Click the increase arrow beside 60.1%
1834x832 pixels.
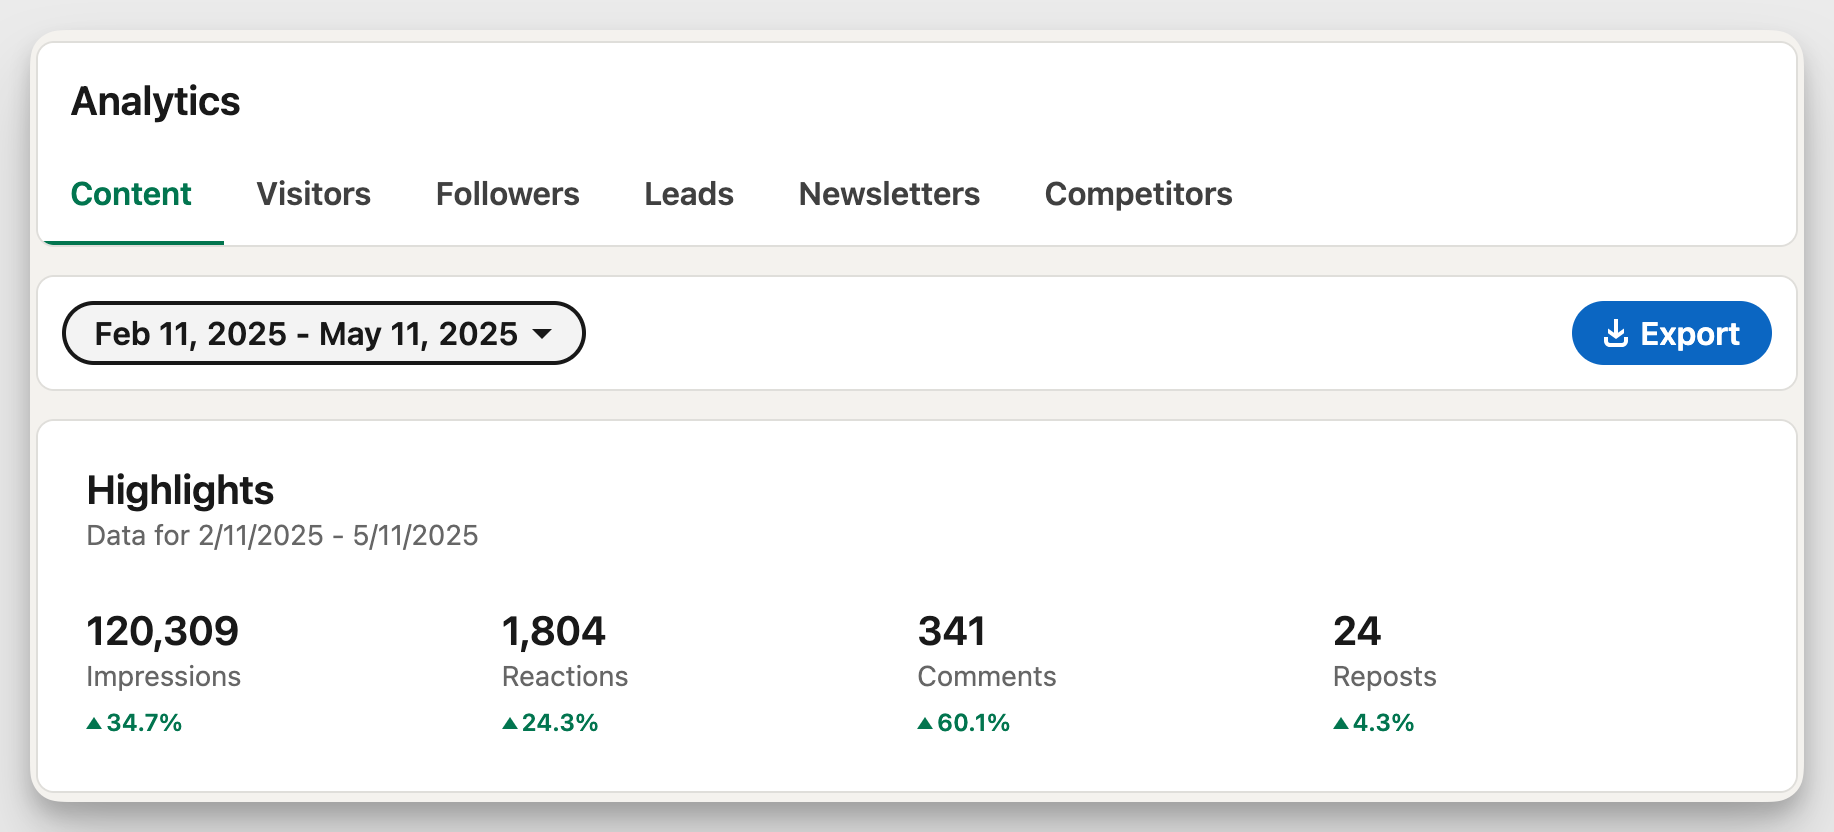click(x=925, y=722)
